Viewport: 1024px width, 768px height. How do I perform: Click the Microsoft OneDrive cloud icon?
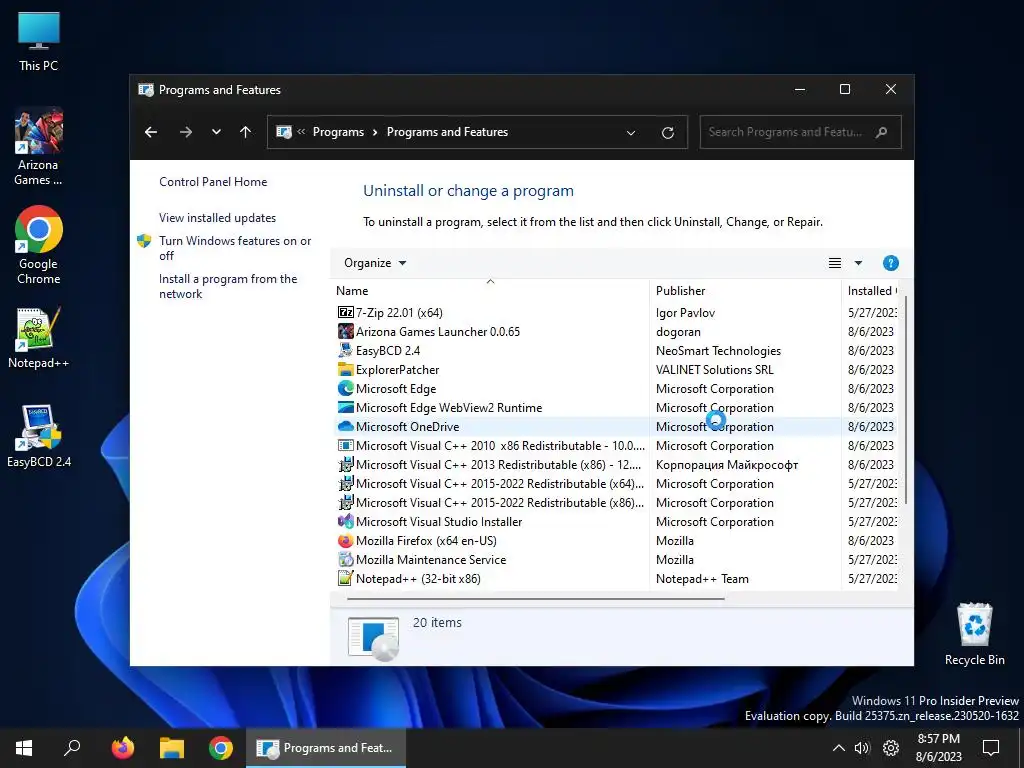point(345,426)
